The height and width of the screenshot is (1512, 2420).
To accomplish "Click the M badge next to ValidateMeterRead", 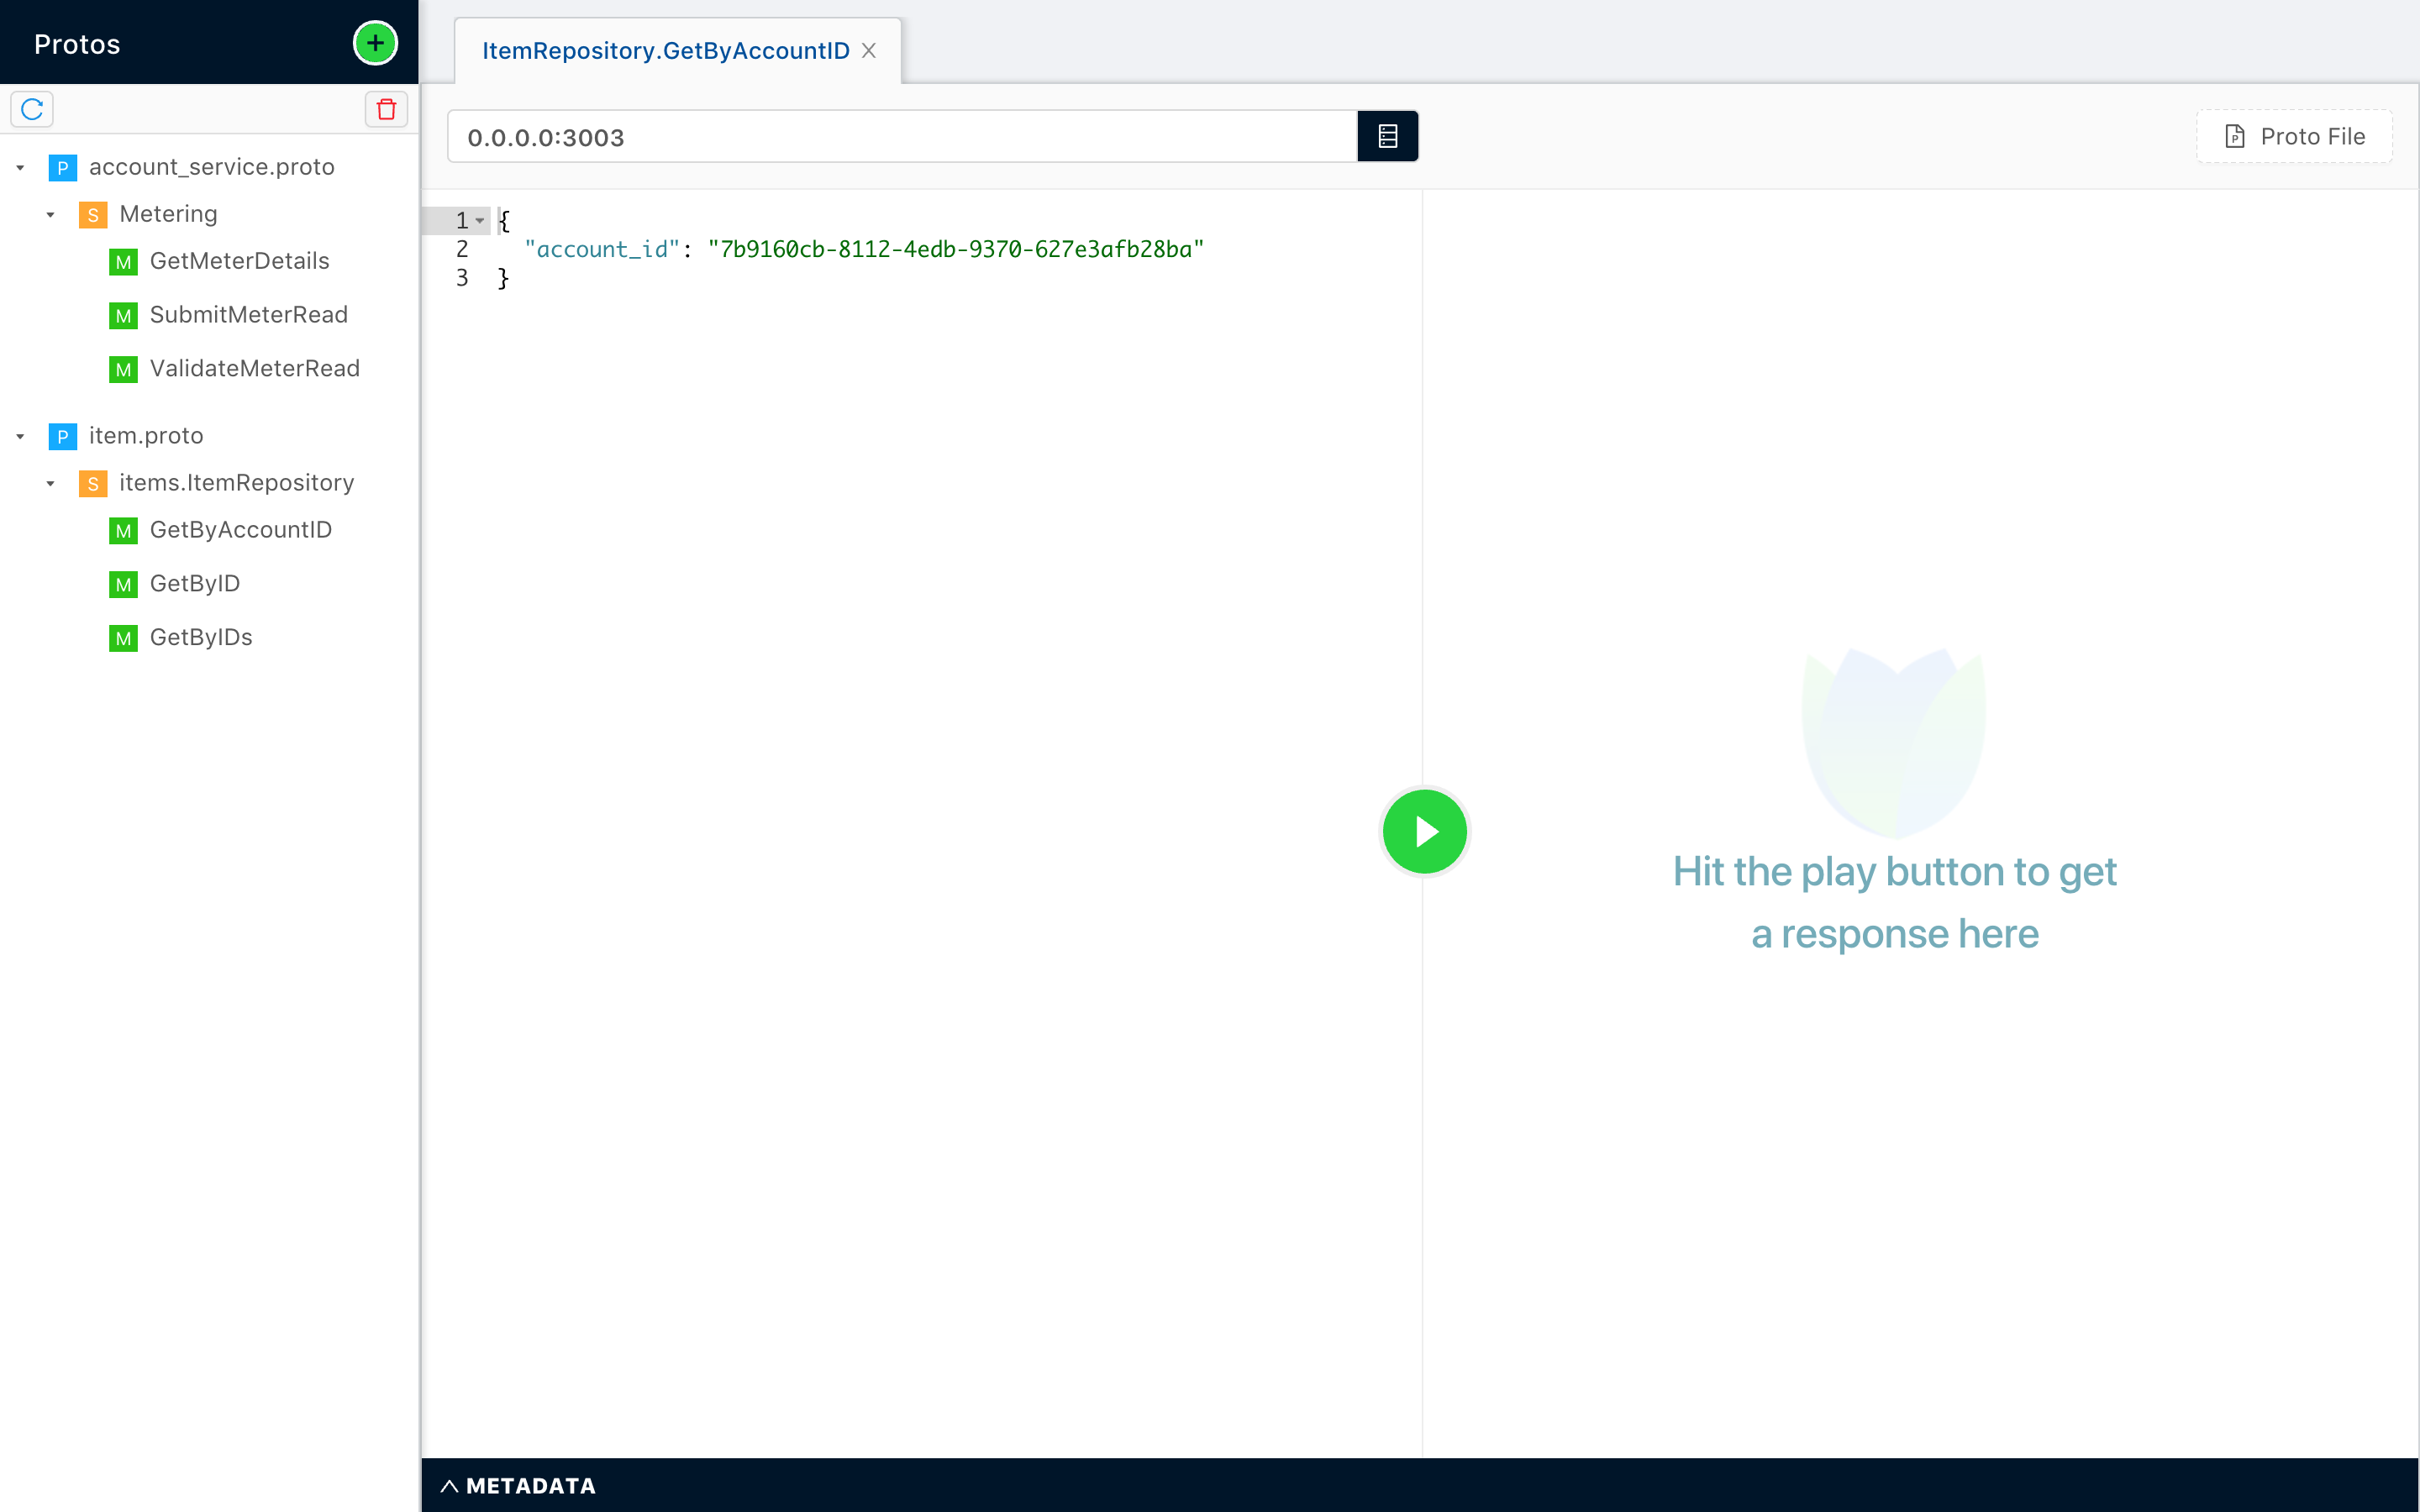I will (123, 368).
